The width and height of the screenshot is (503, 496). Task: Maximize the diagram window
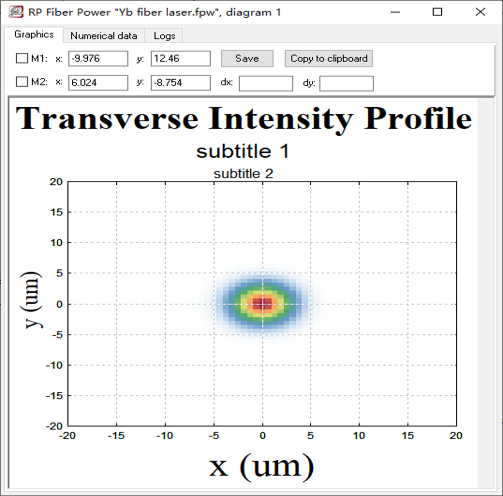tap(437, 12)
